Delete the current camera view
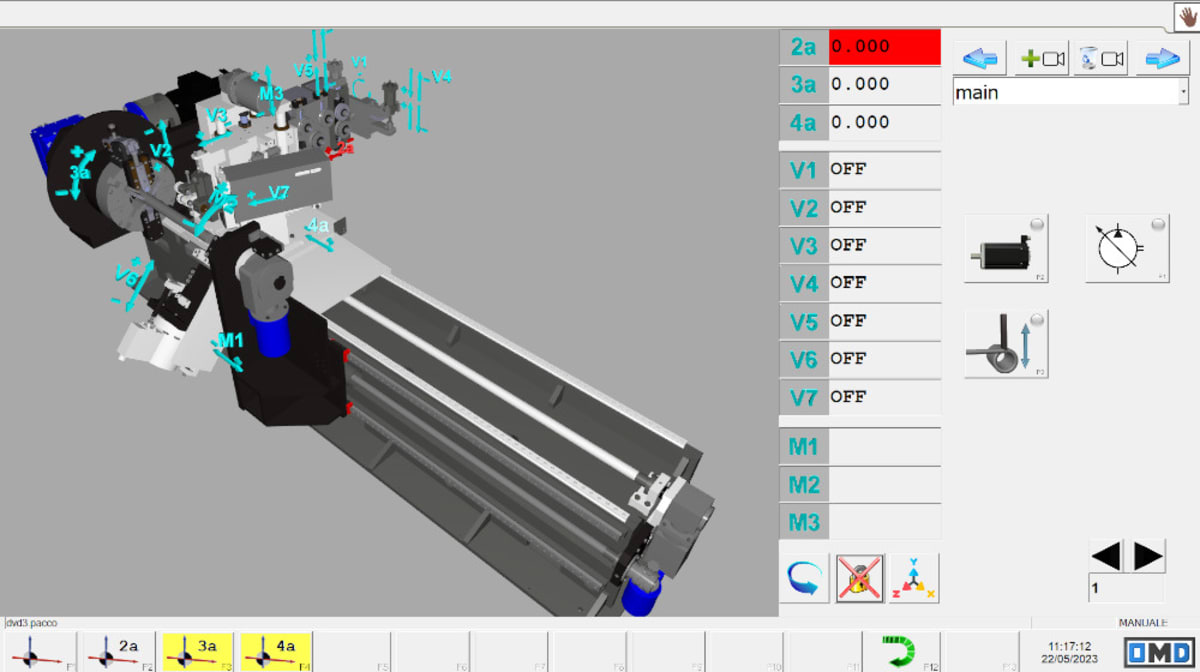This screenshot has height=672, width=1200. click(x=1100, y=59)
